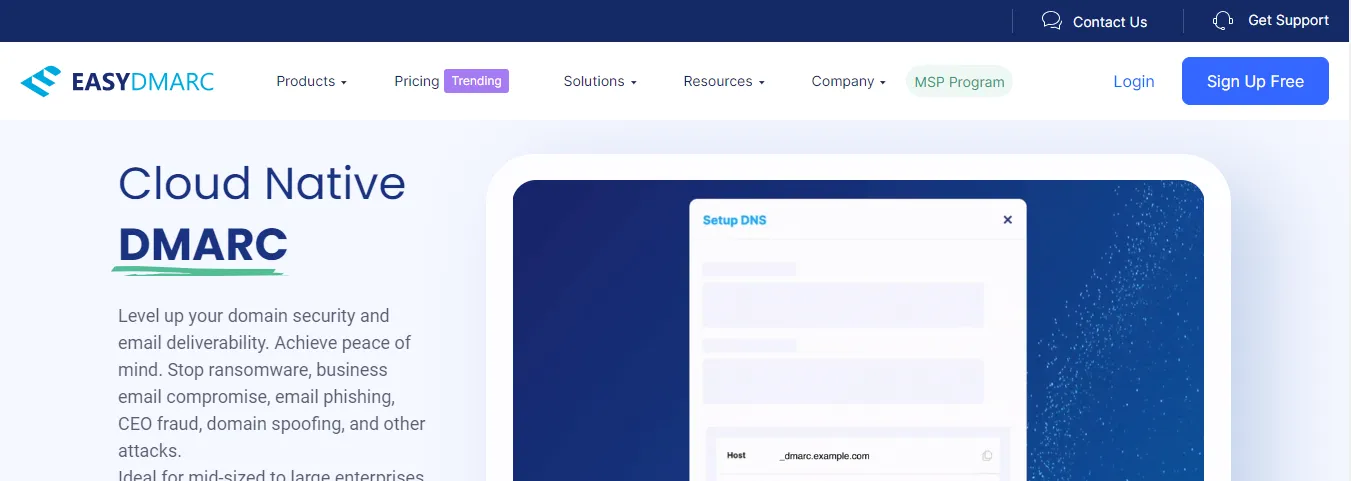Screen dimensions: 1351x481
Task: Close the Setup DNS dialog
Action: 1007,220
